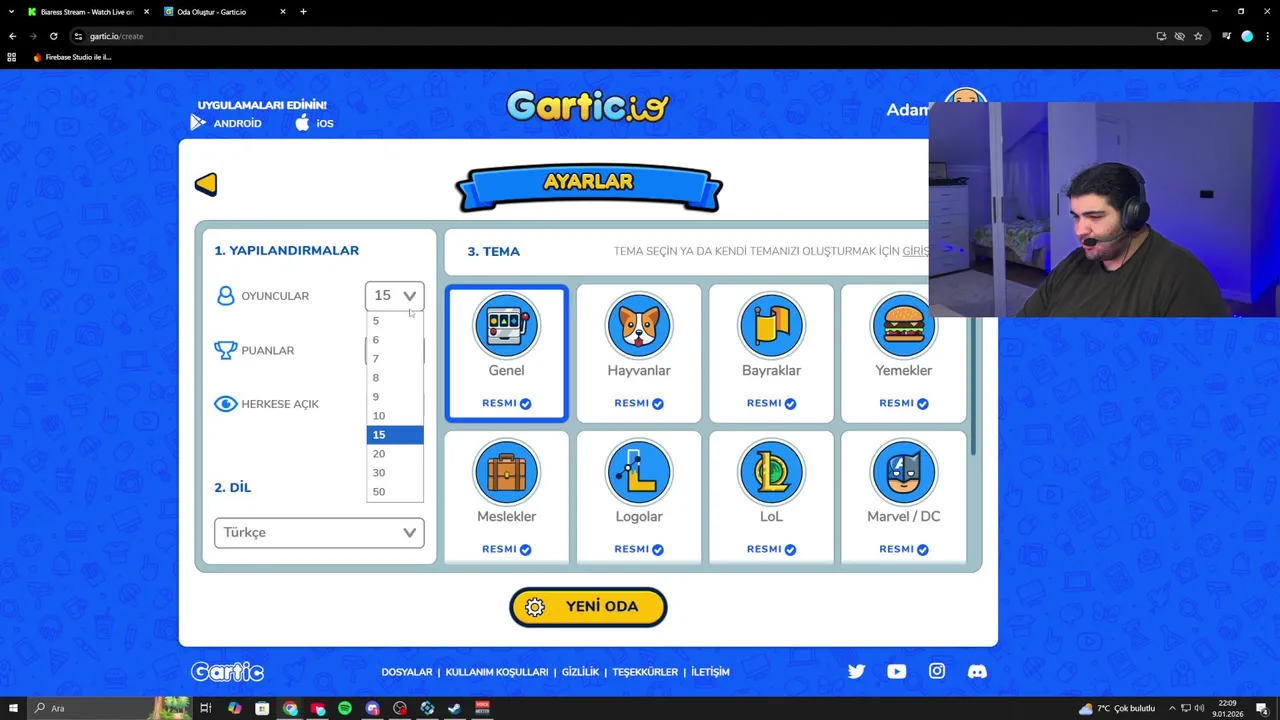Choose 5 players from the list
Image resolution: width=1280 pixels, height=720 pixels.
click(395, 321)
